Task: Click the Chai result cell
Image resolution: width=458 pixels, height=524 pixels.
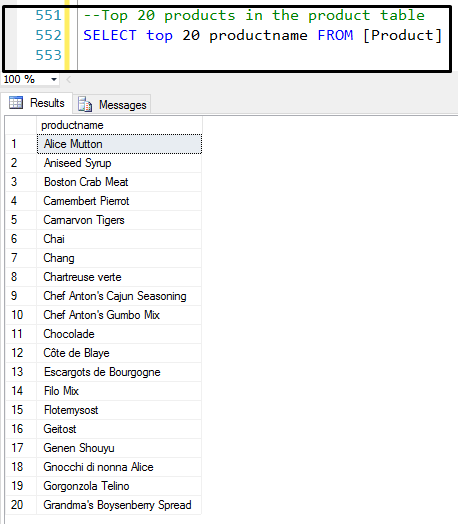Action: [119, 239]
